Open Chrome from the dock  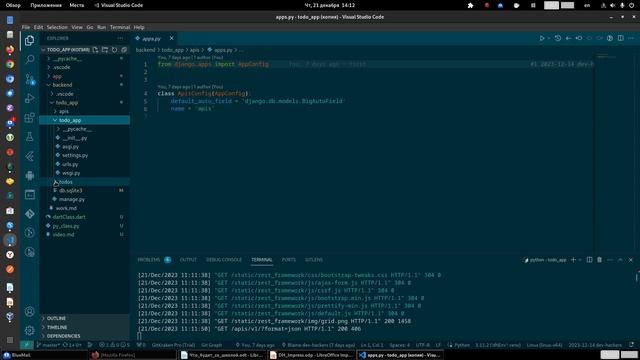click(x=10, y=64)
